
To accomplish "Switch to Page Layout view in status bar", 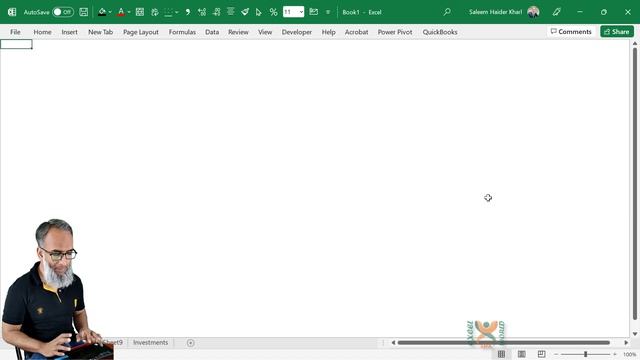I will click(522, 354).
